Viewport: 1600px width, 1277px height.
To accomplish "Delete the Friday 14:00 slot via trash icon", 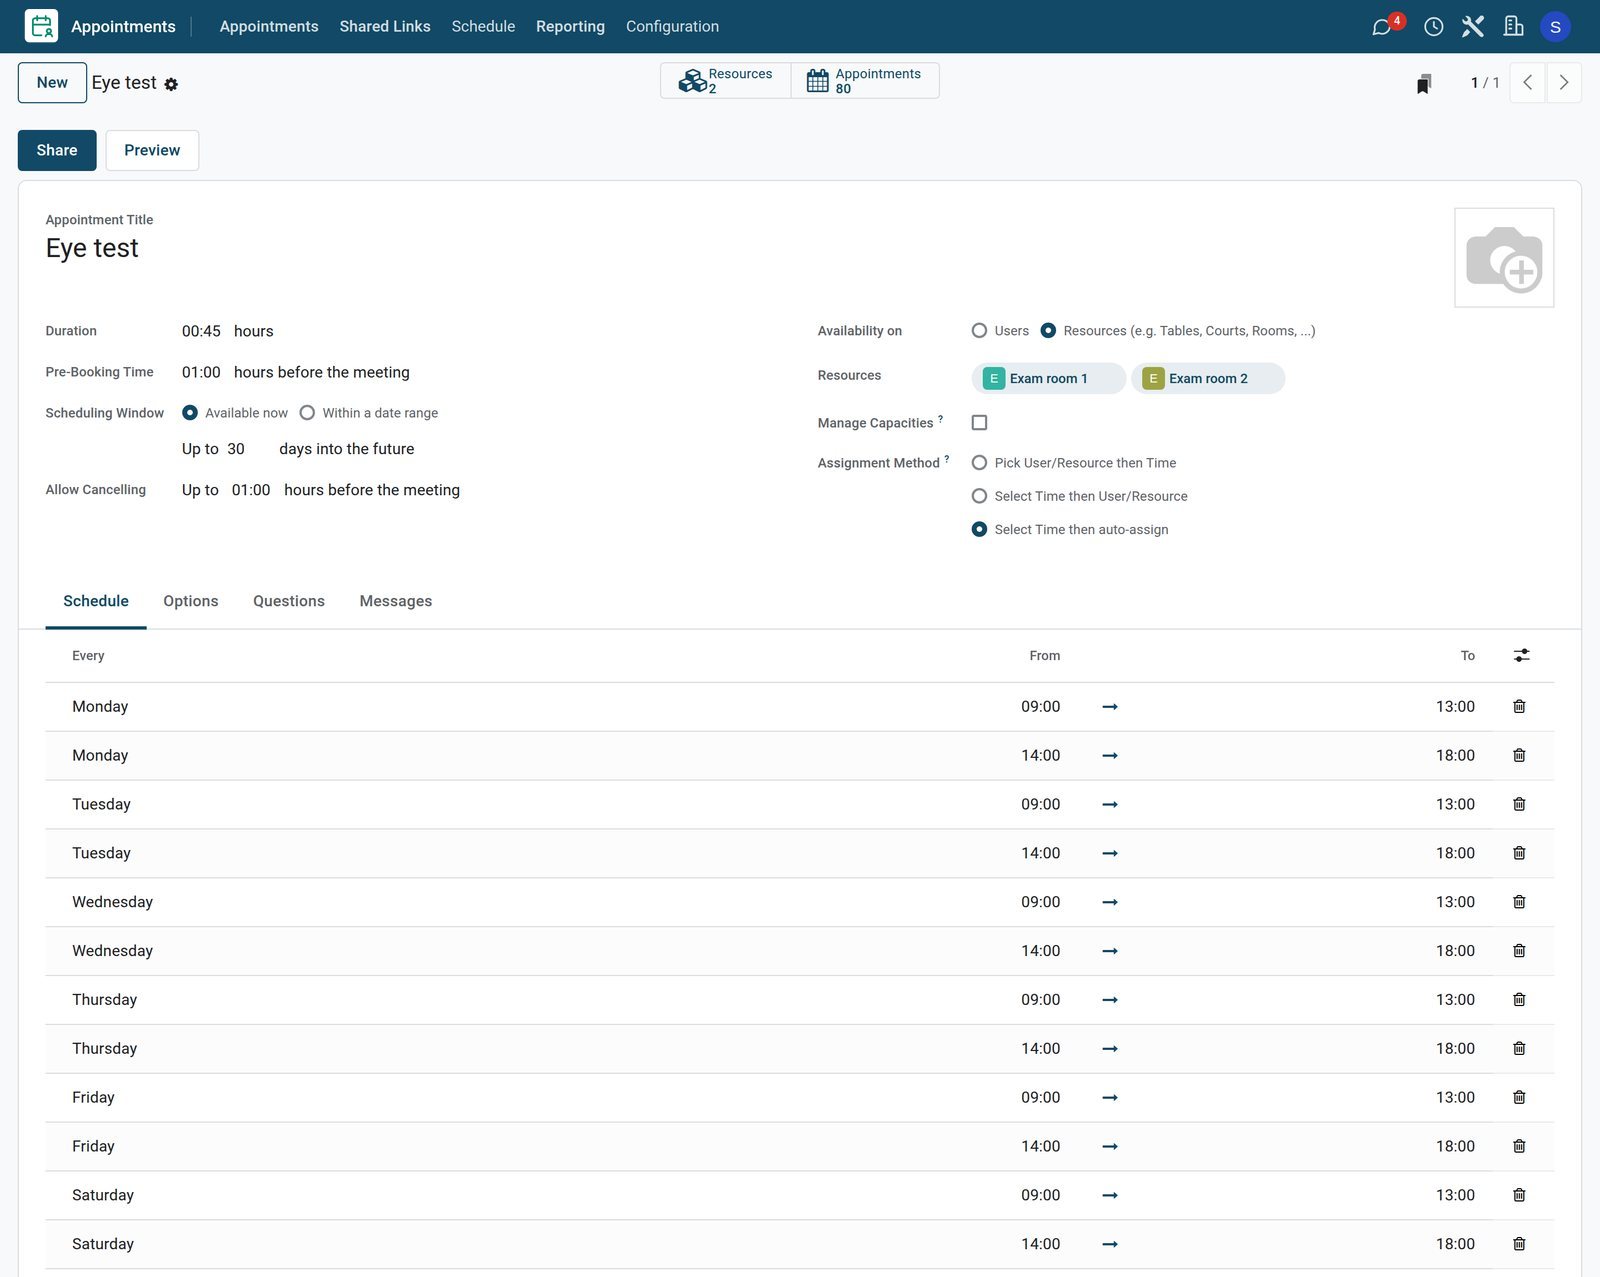I will click(x=1519, y=1146).
